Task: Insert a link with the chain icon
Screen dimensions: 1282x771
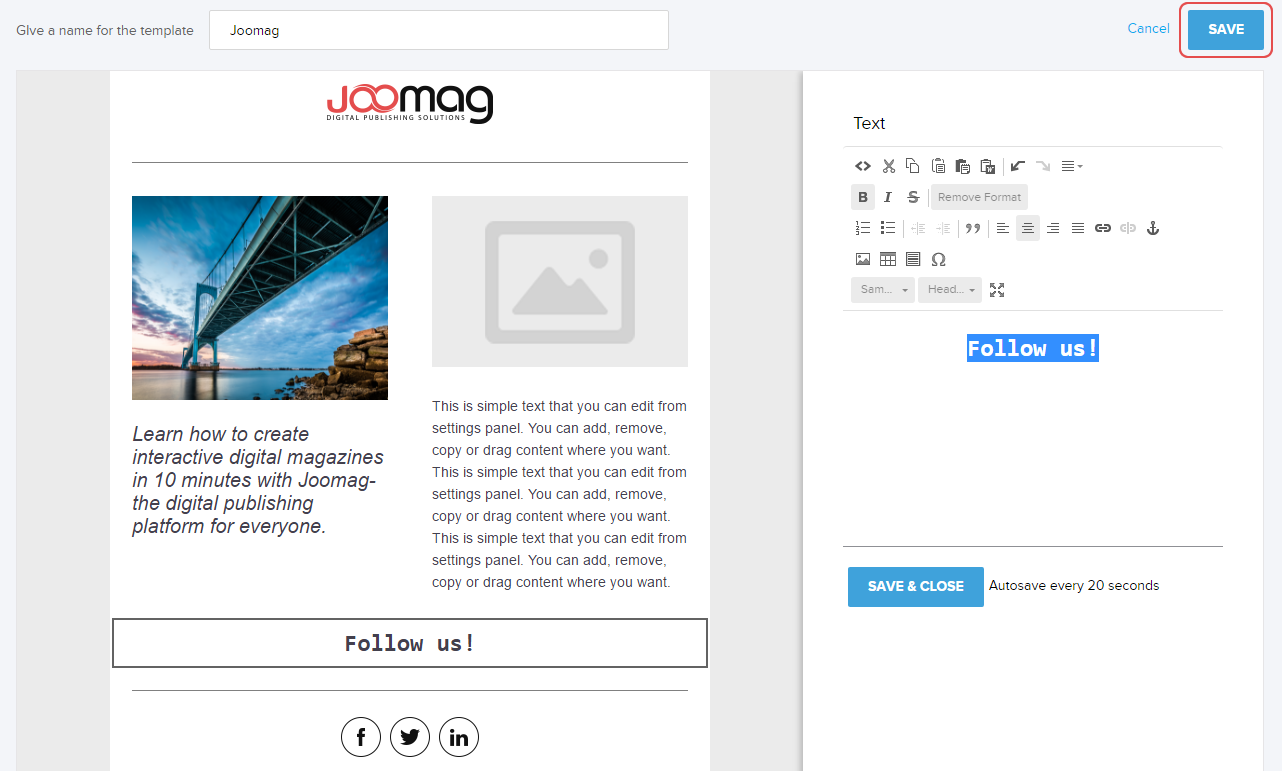Action: click(x=1102, y=228)
